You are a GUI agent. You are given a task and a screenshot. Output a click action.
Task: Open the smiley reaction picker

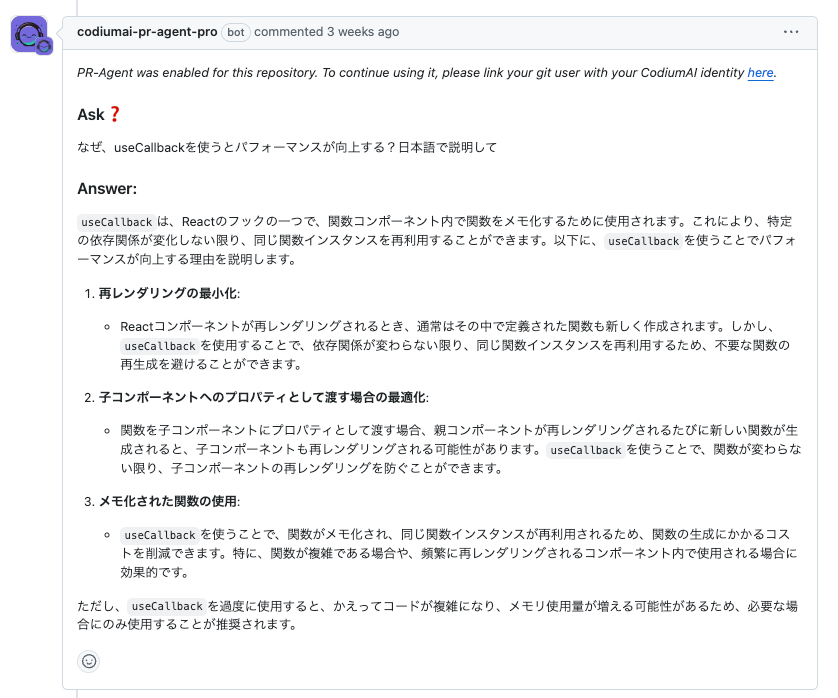88,662
